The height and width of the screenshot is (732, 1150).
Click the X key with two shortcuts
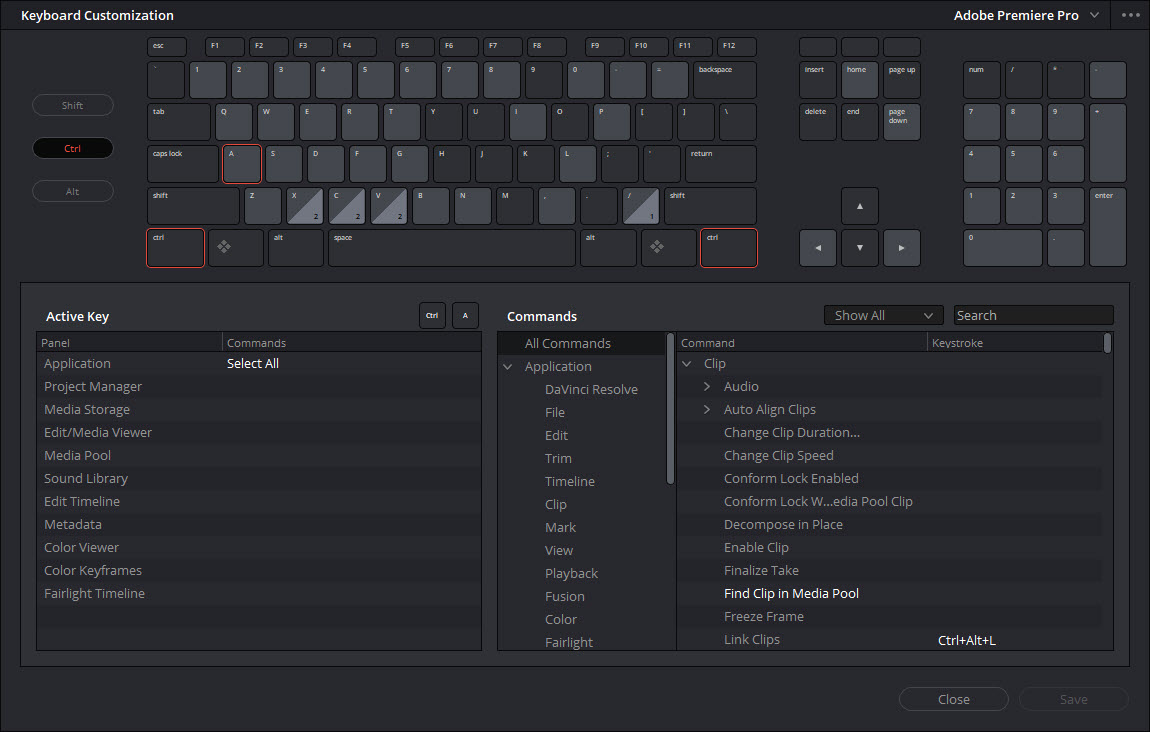[x=305, y=206]
